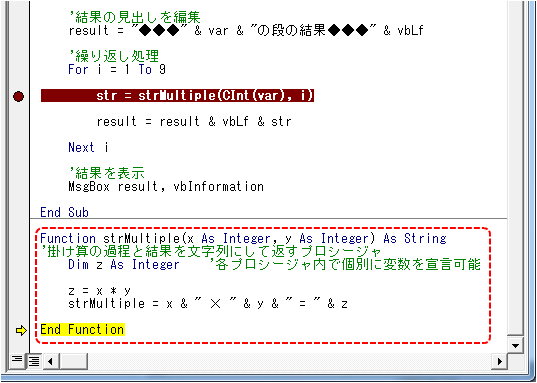Click the result = result & vbLf & str line
537x383 pixels.
coord(194,121)
